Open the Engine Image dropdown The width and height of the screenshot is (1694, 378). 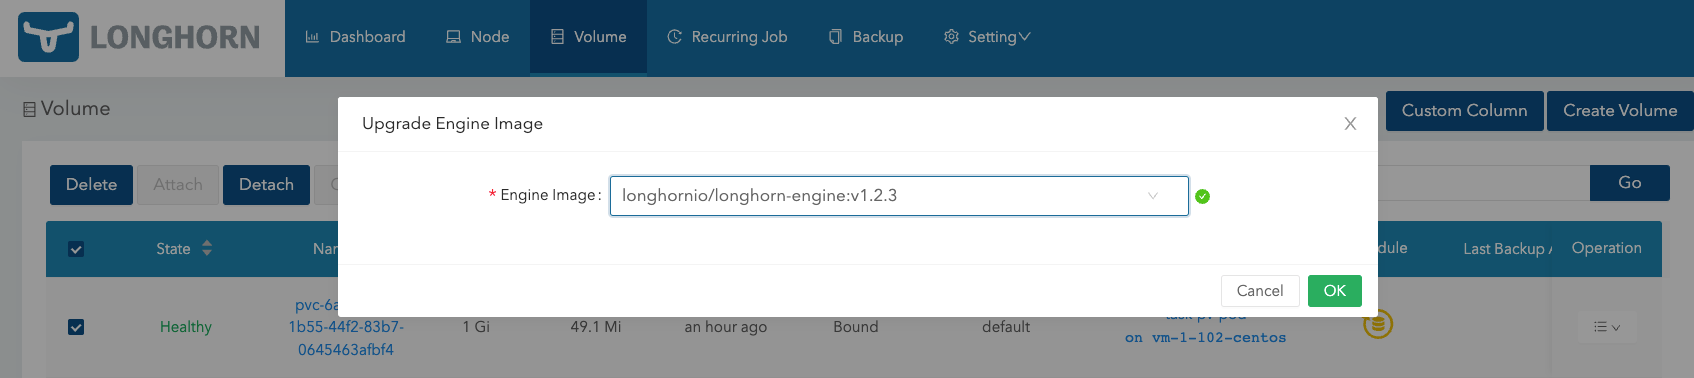click(899, 196)
